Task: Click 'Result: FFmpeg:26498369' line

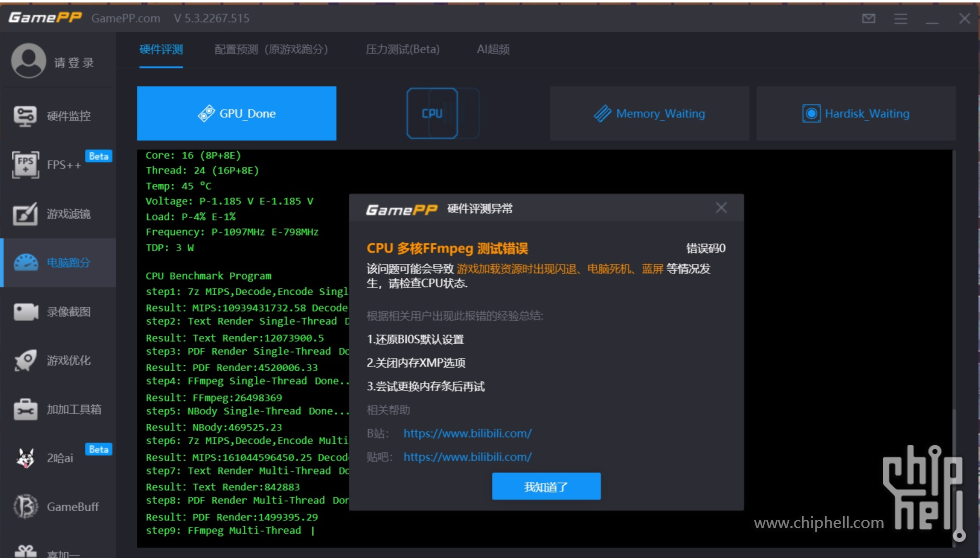Action: 214,397
